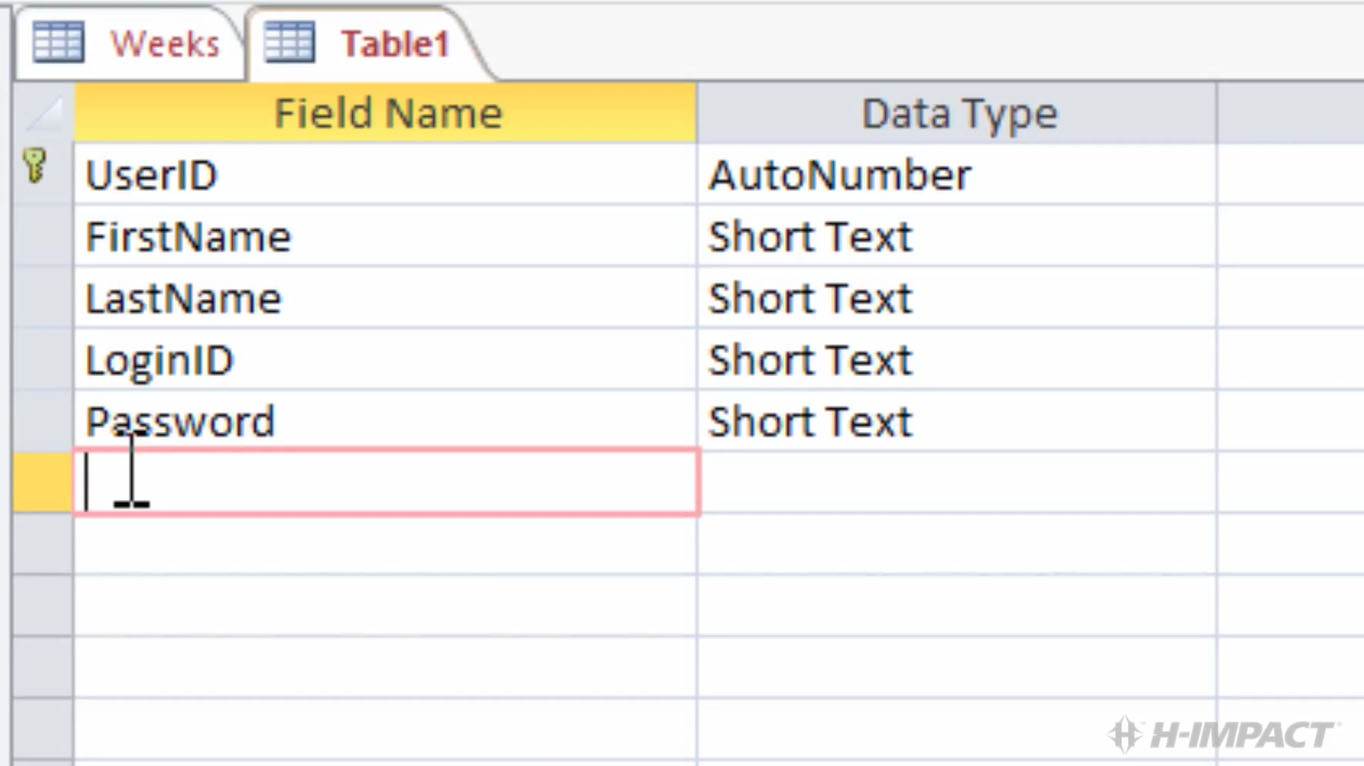The height and width of the screenshot is (766, 1364).
Task: Open the data type for LoginID
Action: pos(957,360)
